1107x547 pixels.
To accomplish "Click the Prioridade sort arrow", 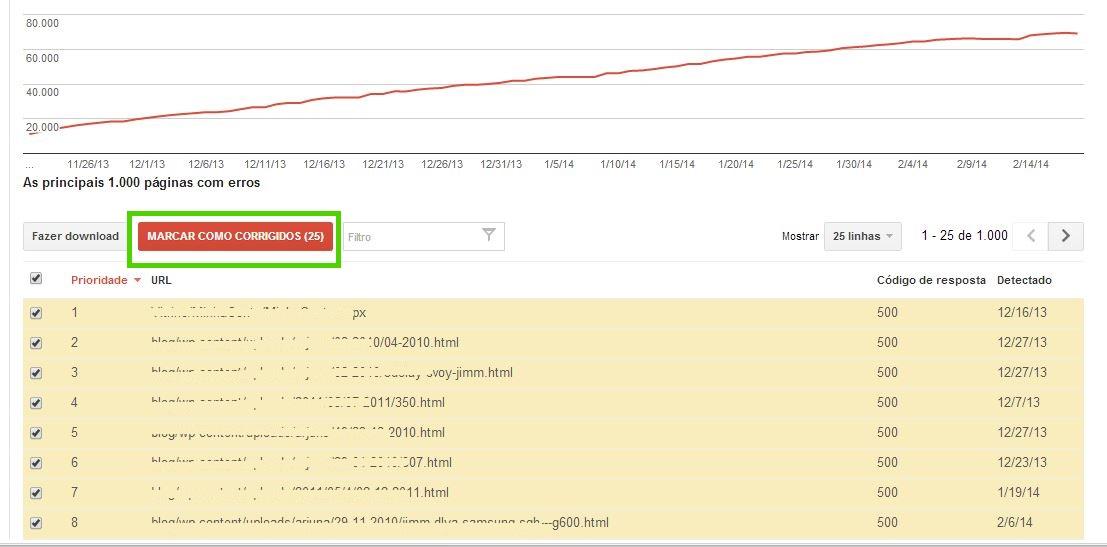I will (x=137, y=281).
